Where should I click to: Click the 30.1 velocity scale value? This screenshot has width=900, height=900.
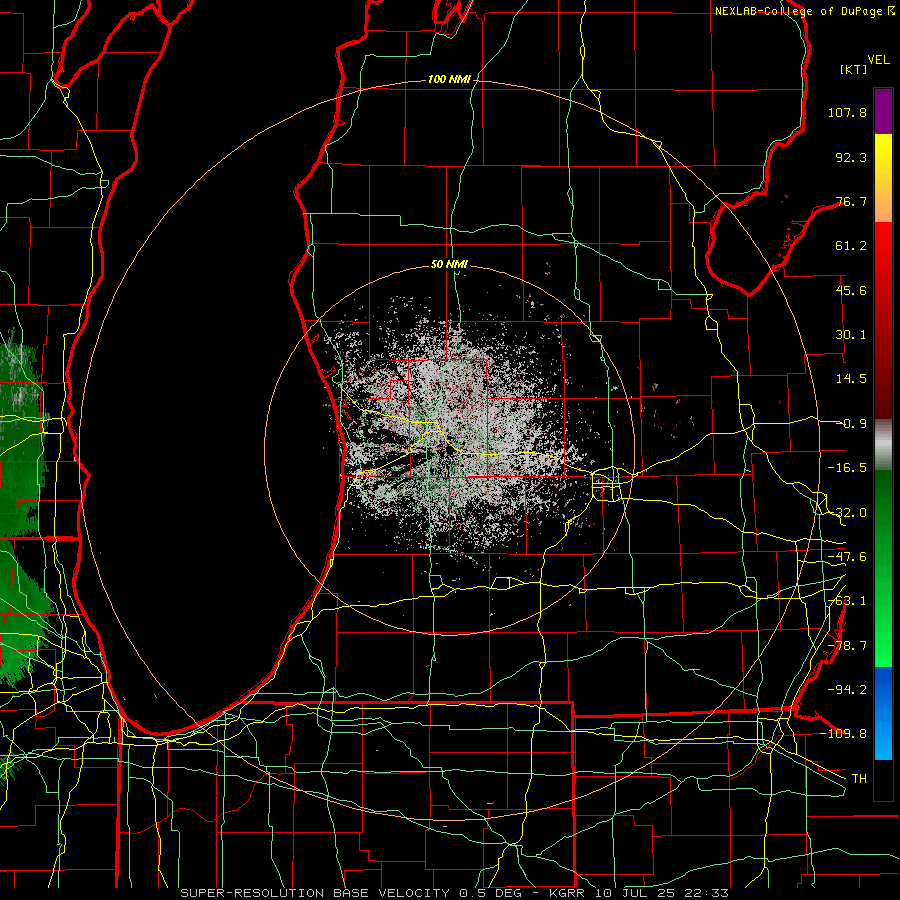pyautogui.click(x=851, y=335)
